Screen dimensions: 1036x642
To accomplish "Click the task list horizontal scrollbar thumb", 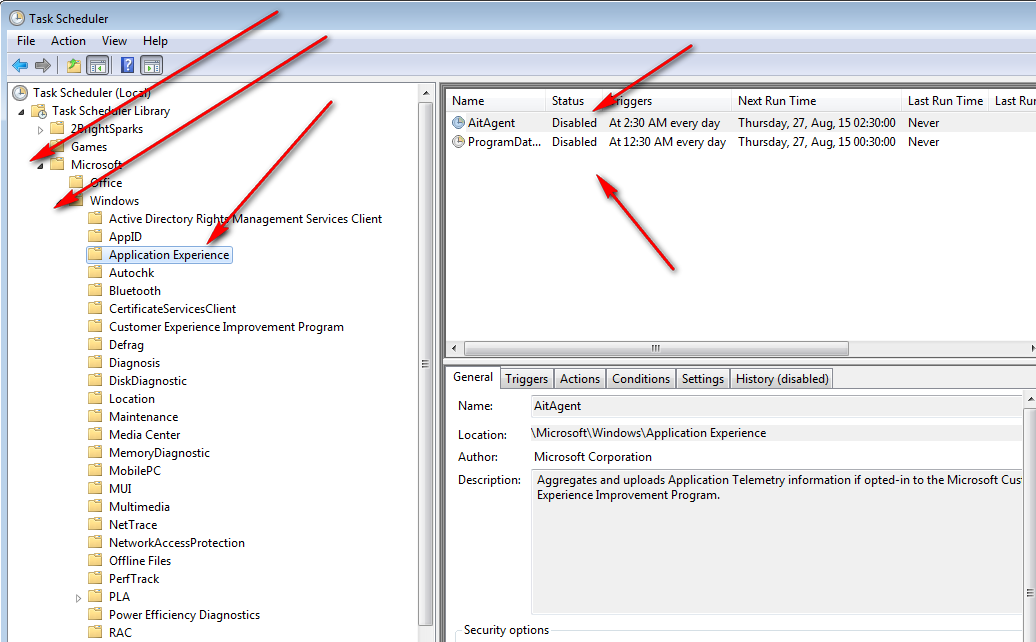I will tap(656, 348).
